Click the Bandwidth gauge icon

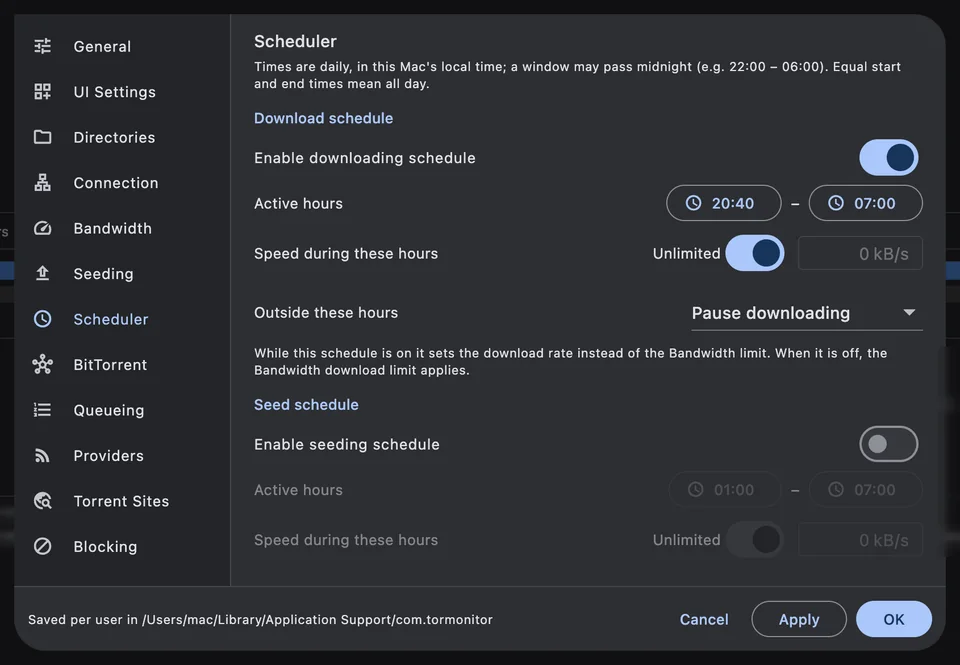(42, 228)
